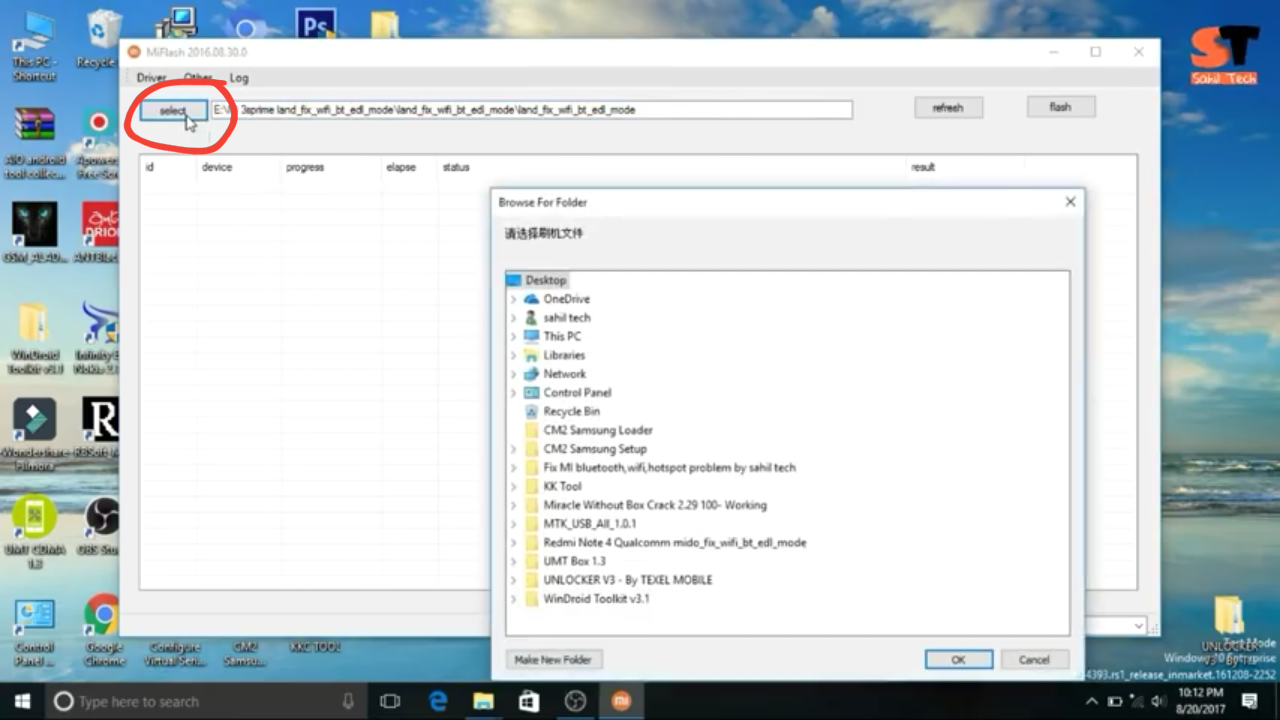Viewport: 1280px width, 720px height.
Task: Select Recycle Bin in the folder tree
Action: [572, 411]
